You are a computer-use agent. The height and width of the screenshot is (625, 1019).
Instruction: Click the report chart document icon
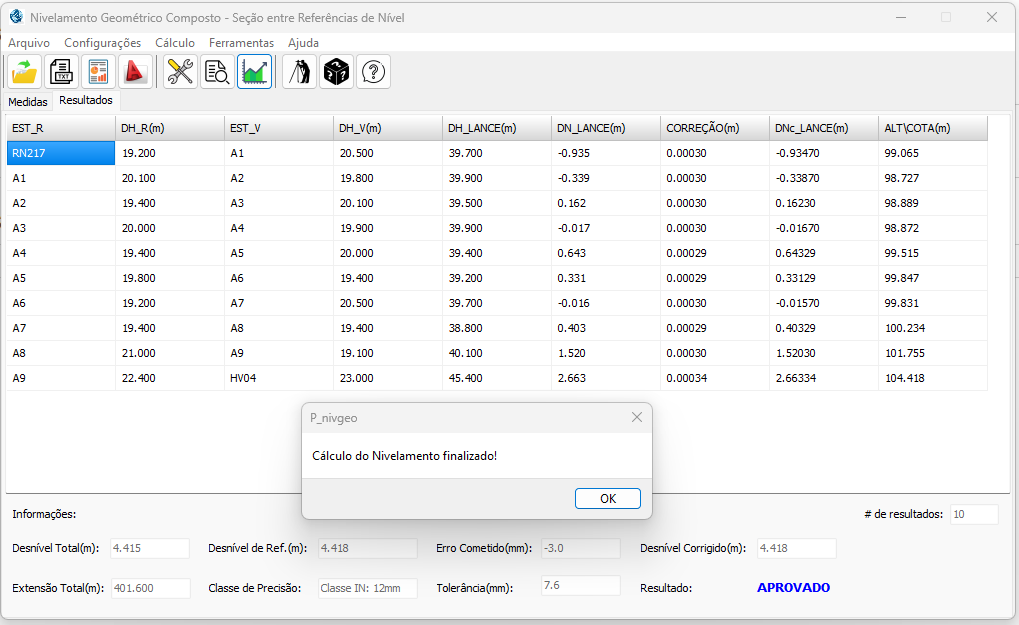point(98,71)
